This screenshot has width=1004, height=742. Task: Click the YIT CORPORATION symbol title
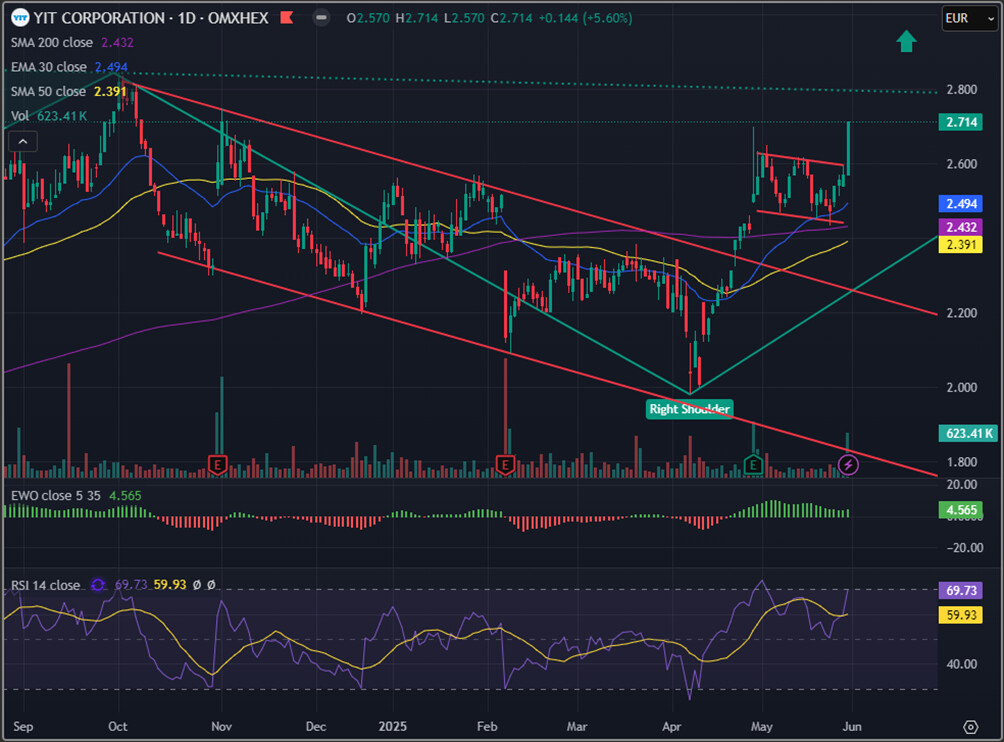102,18
